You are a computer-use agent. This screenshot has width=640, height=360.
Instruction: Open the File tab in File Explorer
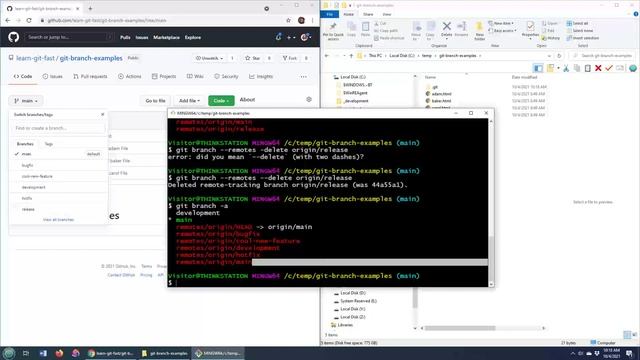click(329, 14)
